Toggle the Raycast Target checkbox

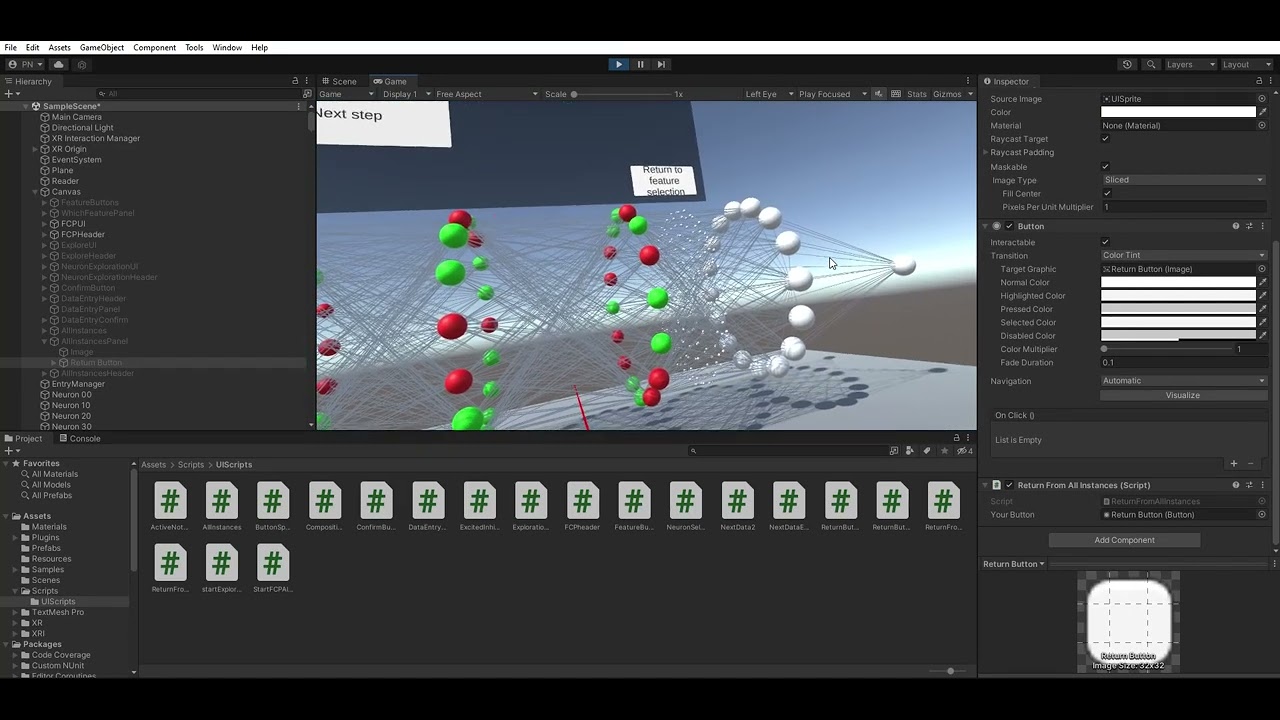click(1105, 139)
